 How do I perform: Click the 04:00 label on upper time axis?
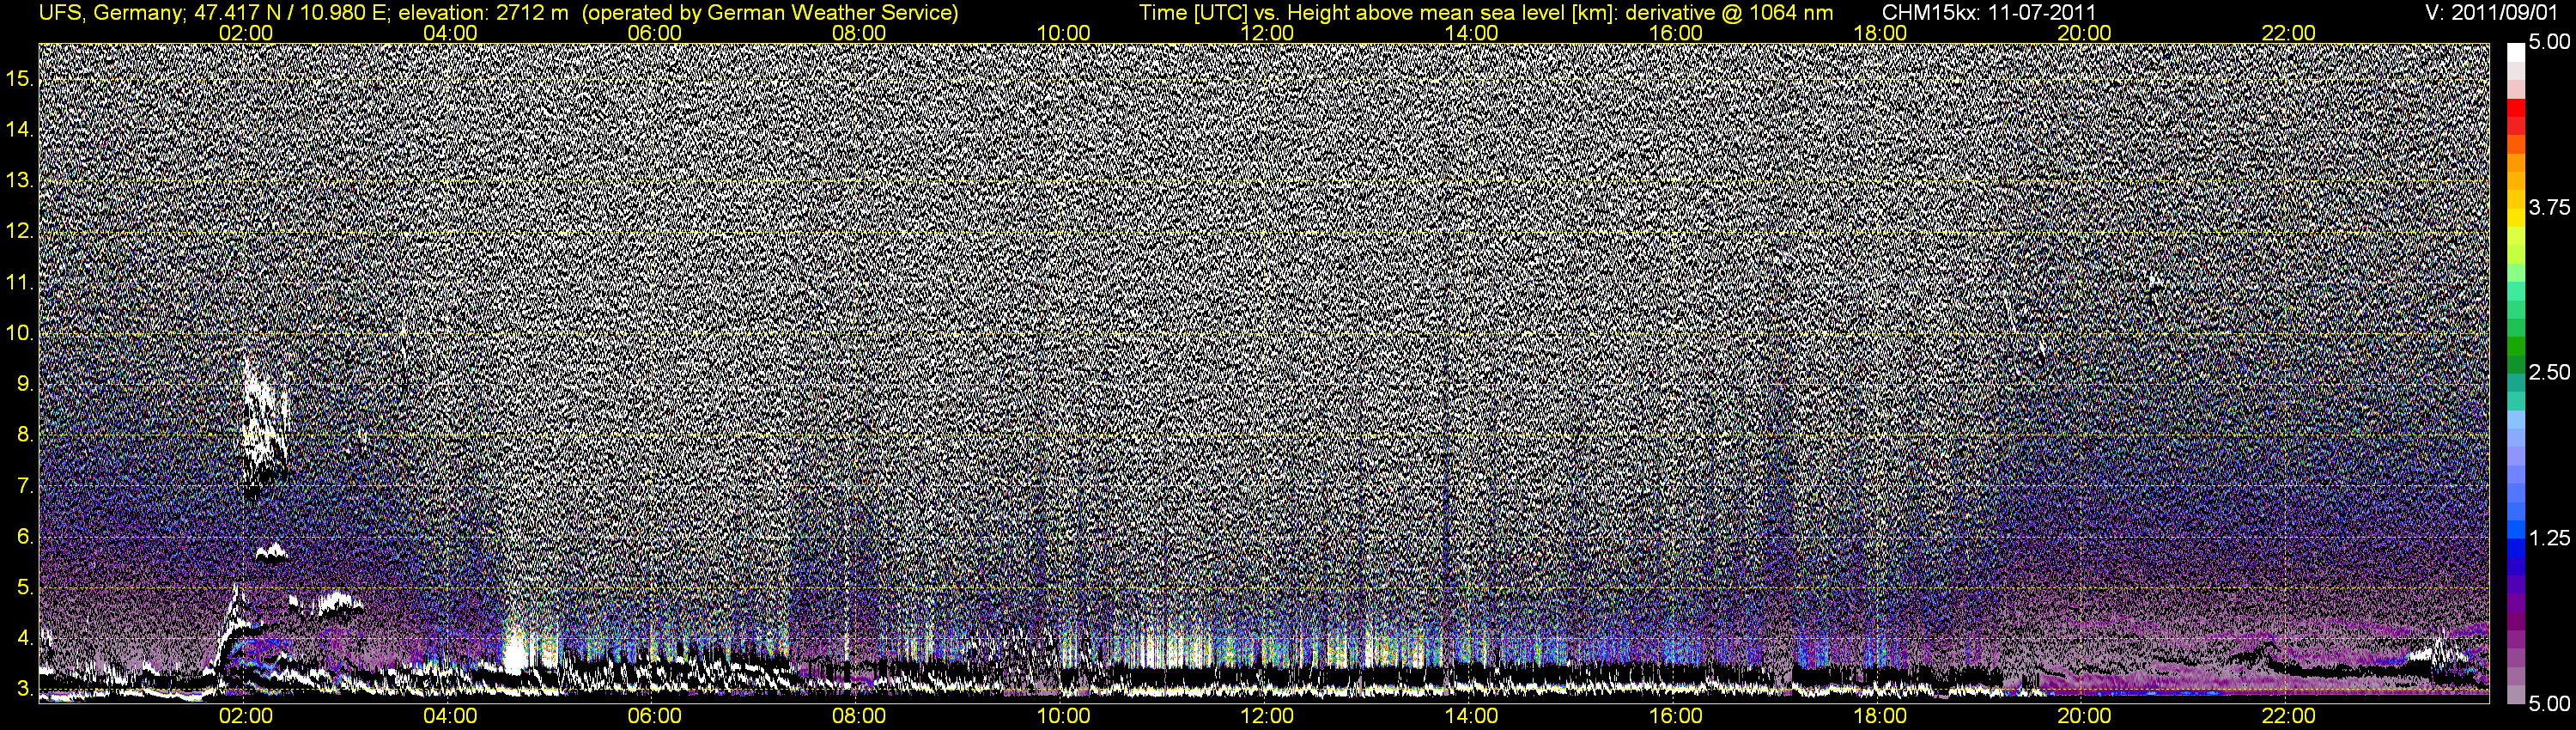click(x=450, y=33)
